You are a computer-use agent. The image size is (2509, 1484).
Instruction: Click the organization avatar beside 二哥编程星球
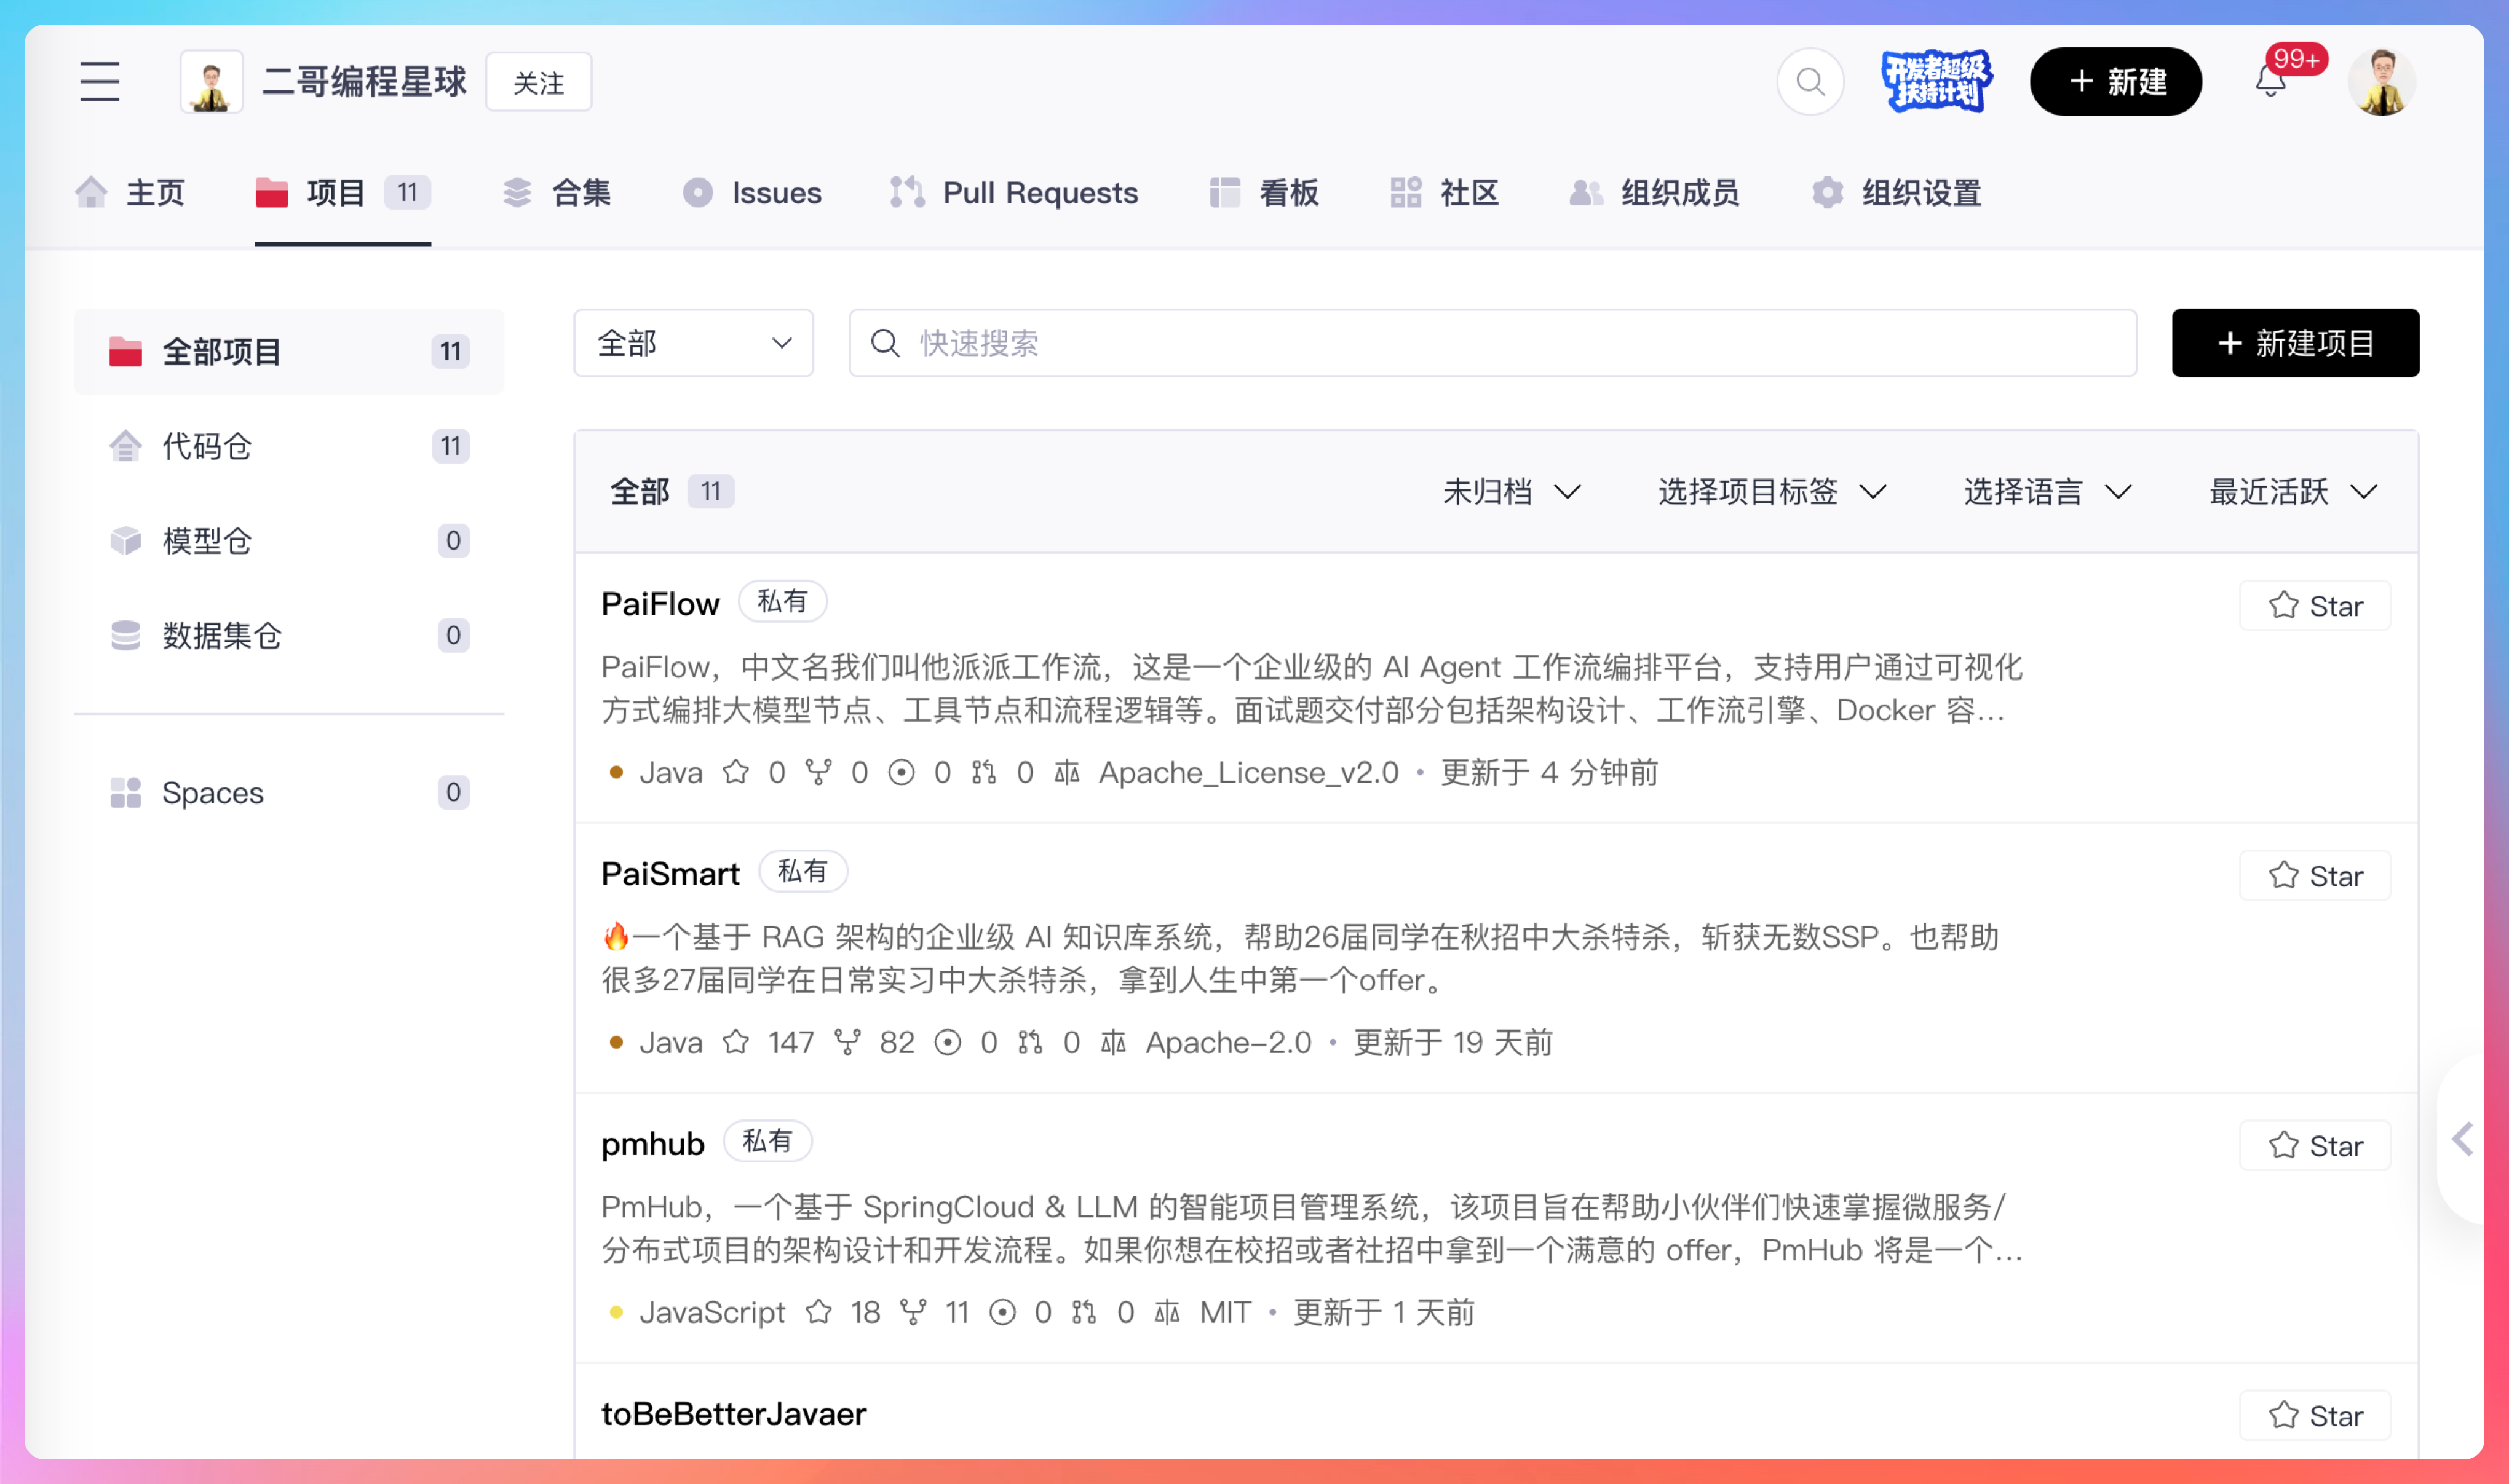coord(211,82)
